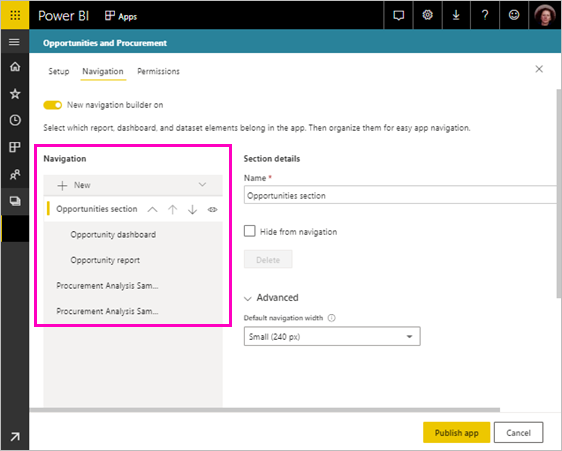The image size is (562, 451).
Task: Switch to the Navigation tab
Action: pyautogui.click(x=103, y=71)
